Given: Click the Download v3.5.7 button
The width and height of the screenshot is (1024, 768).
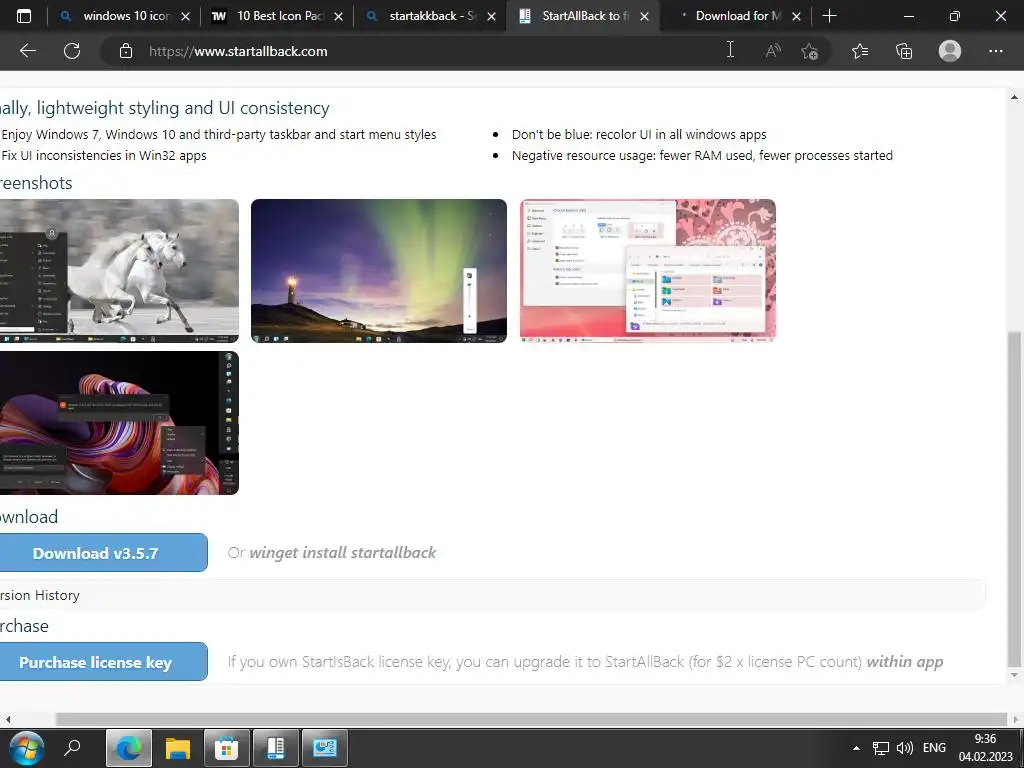Looking at the screenshot, I should (x=102, y=552).
